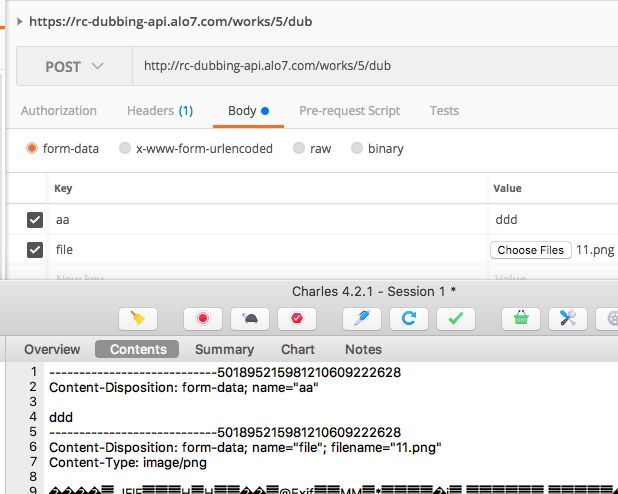This screenshot has width=618, height=494.
Task: Switch to the Overview tab in Charles
Action: point(52,349)
